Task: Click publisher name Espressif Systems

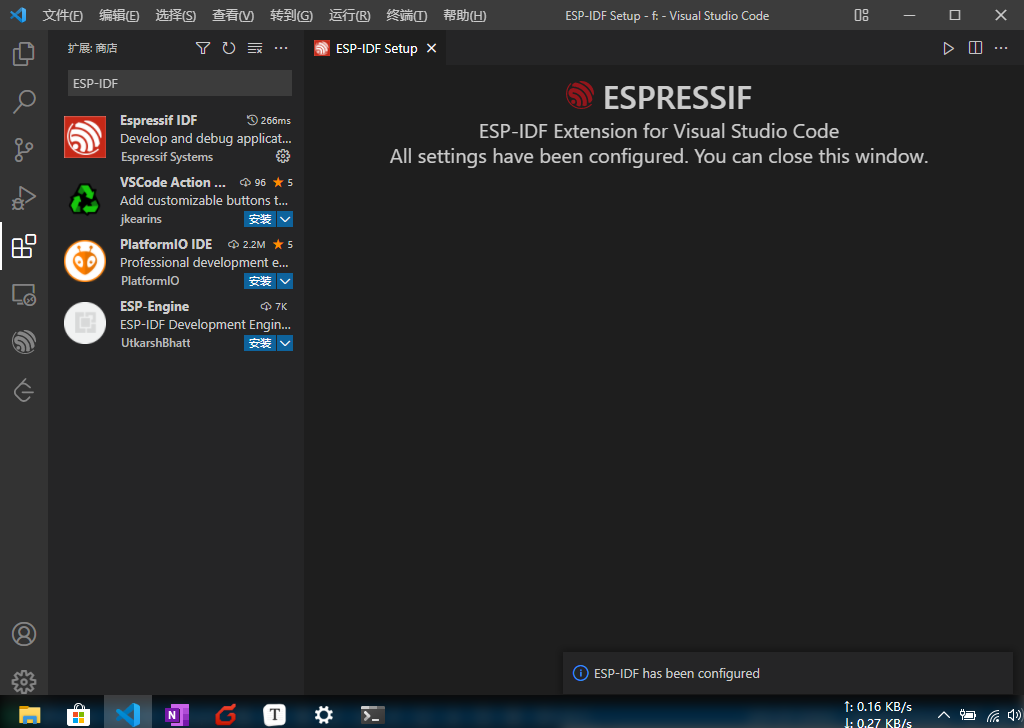Action: coord(167,157)
